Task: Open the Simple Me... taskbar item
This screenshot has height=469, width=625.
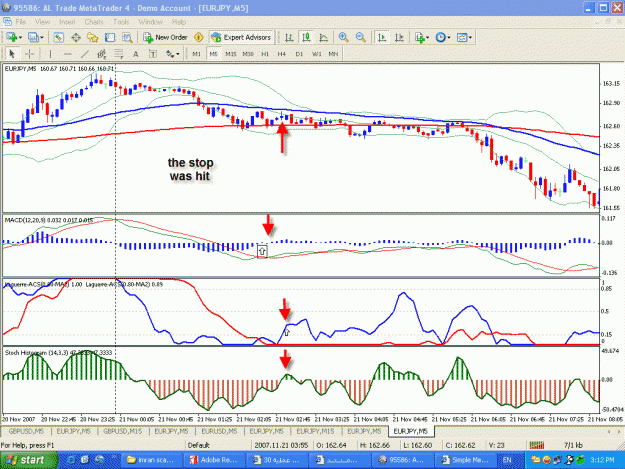Action: click(466, 460)
